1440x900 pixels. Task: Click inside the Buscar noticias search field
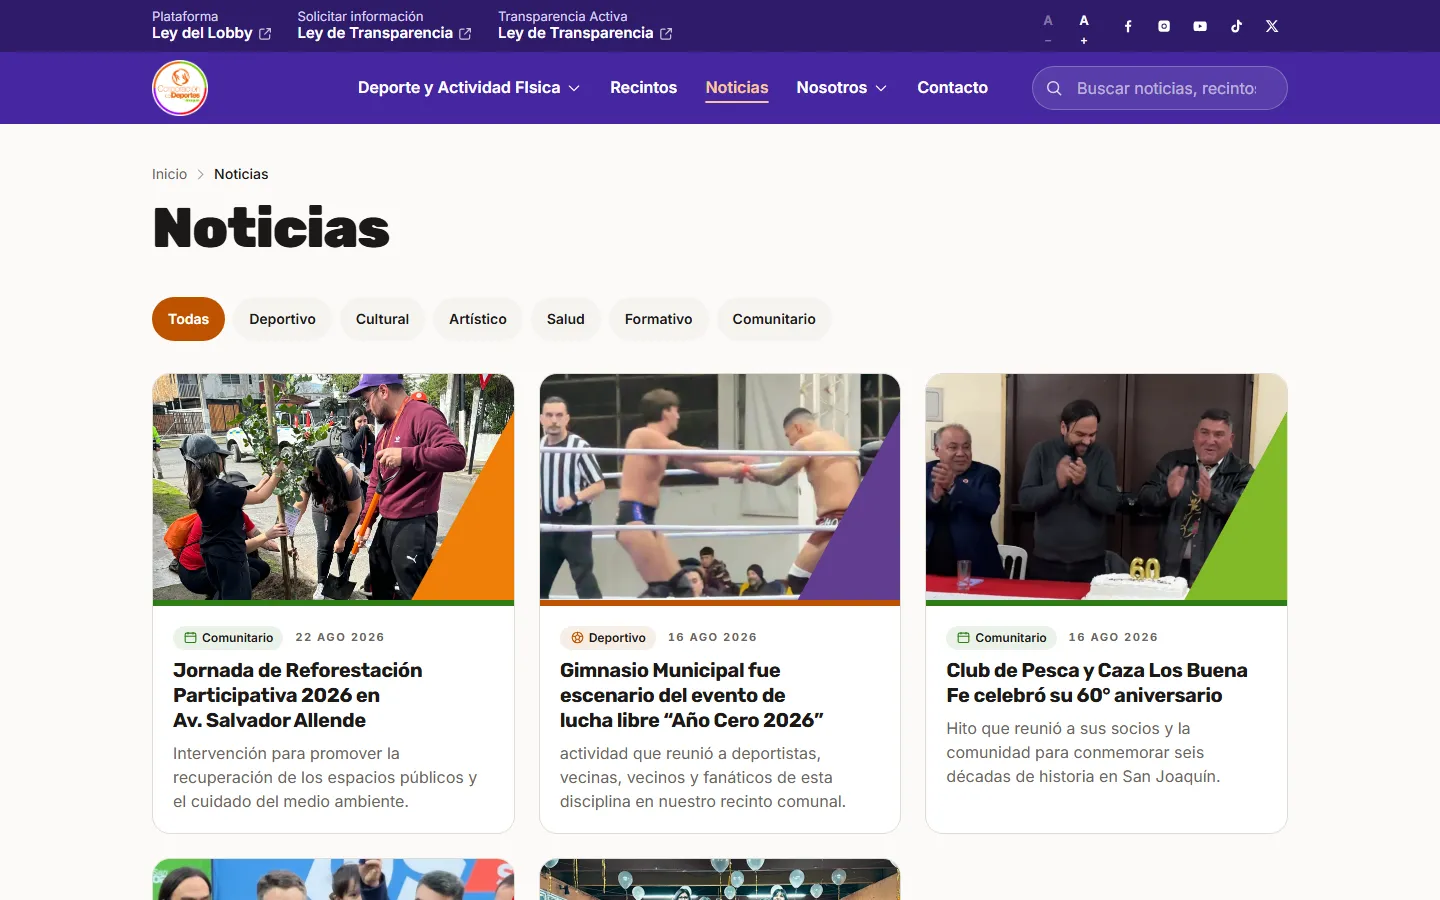[1160, 88]
